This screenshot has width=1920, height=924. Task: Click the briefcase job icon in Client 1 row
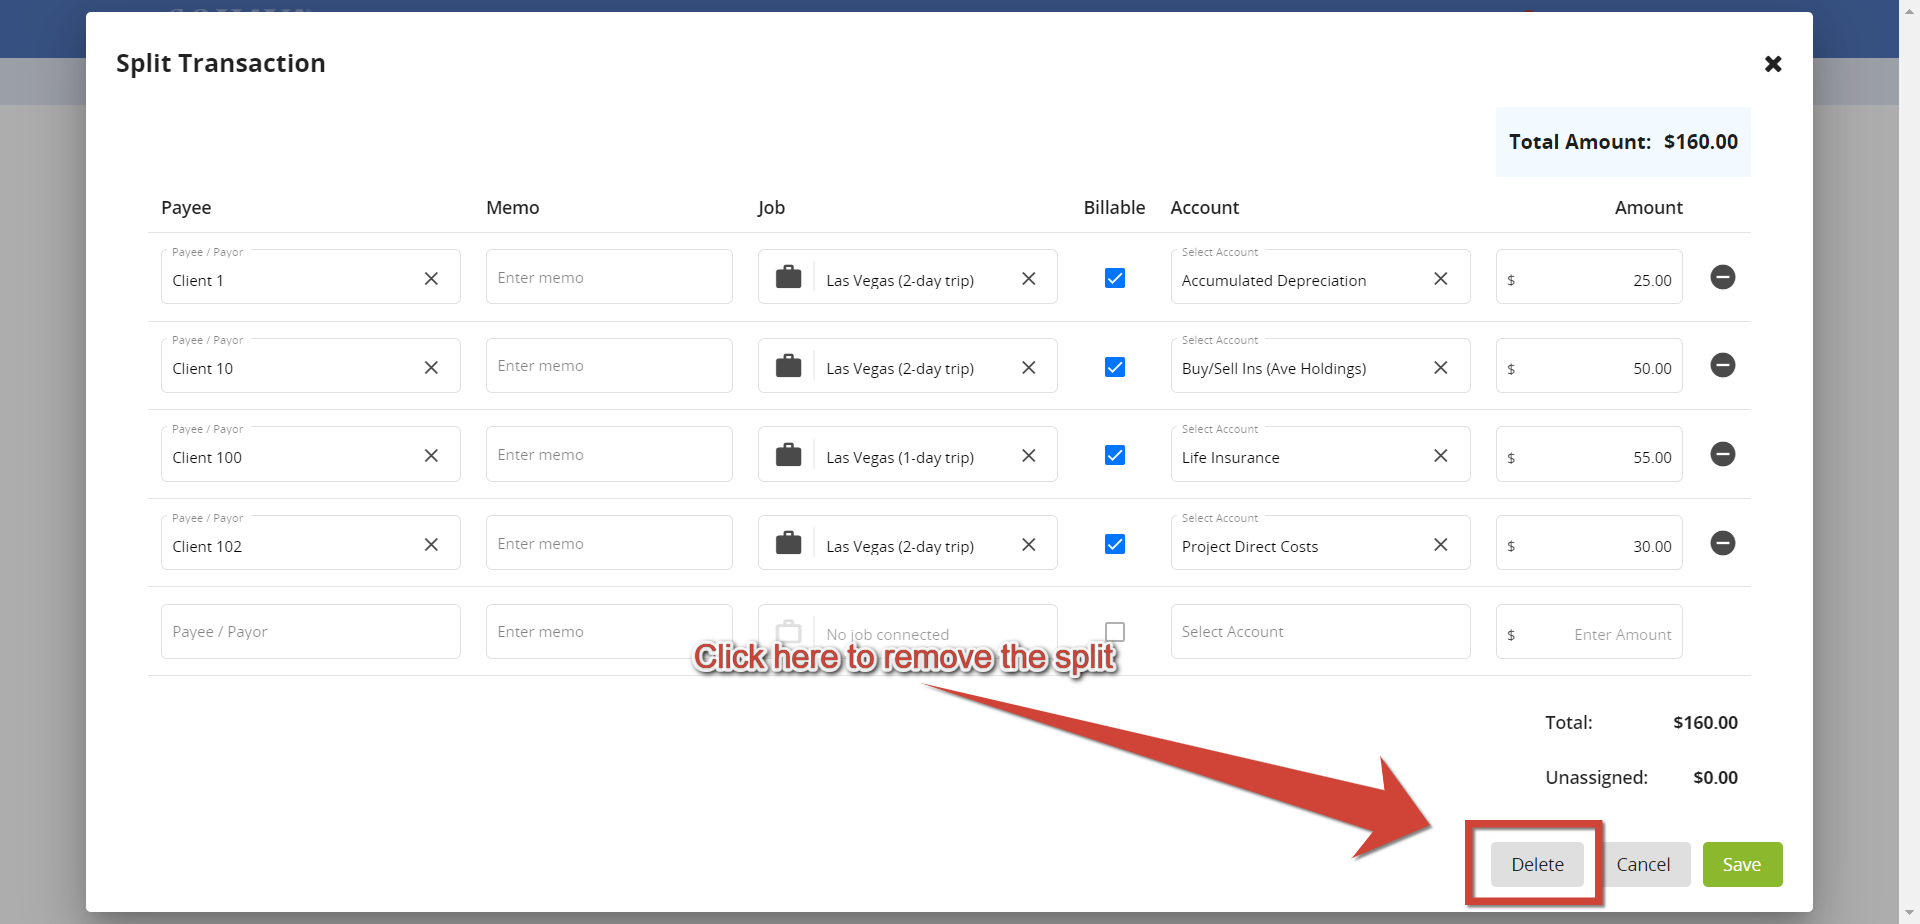click(789, 277)
